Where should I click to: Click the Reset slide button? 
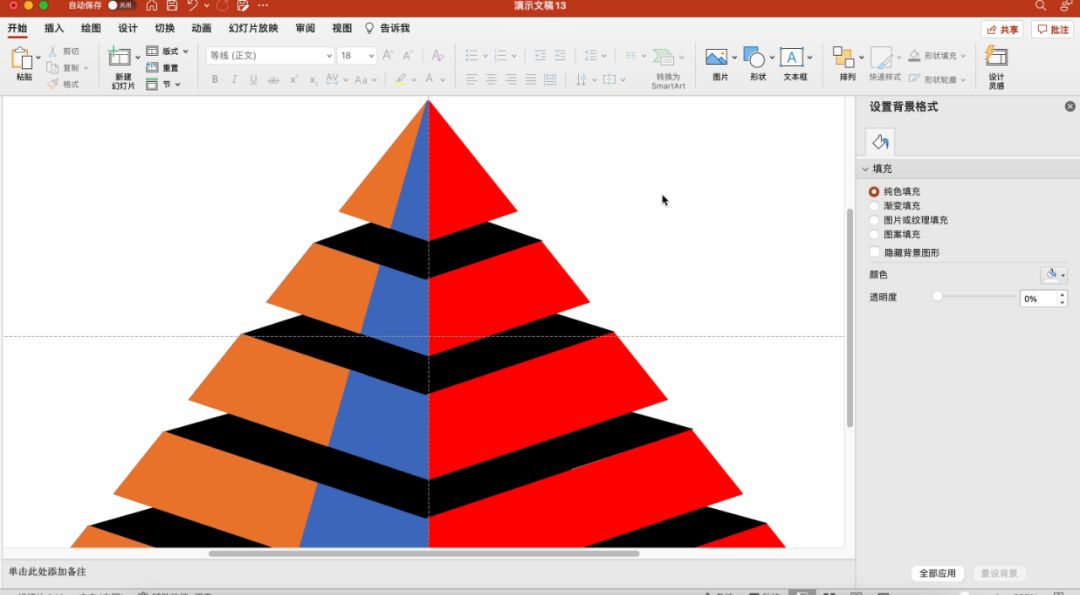point(999,573)
